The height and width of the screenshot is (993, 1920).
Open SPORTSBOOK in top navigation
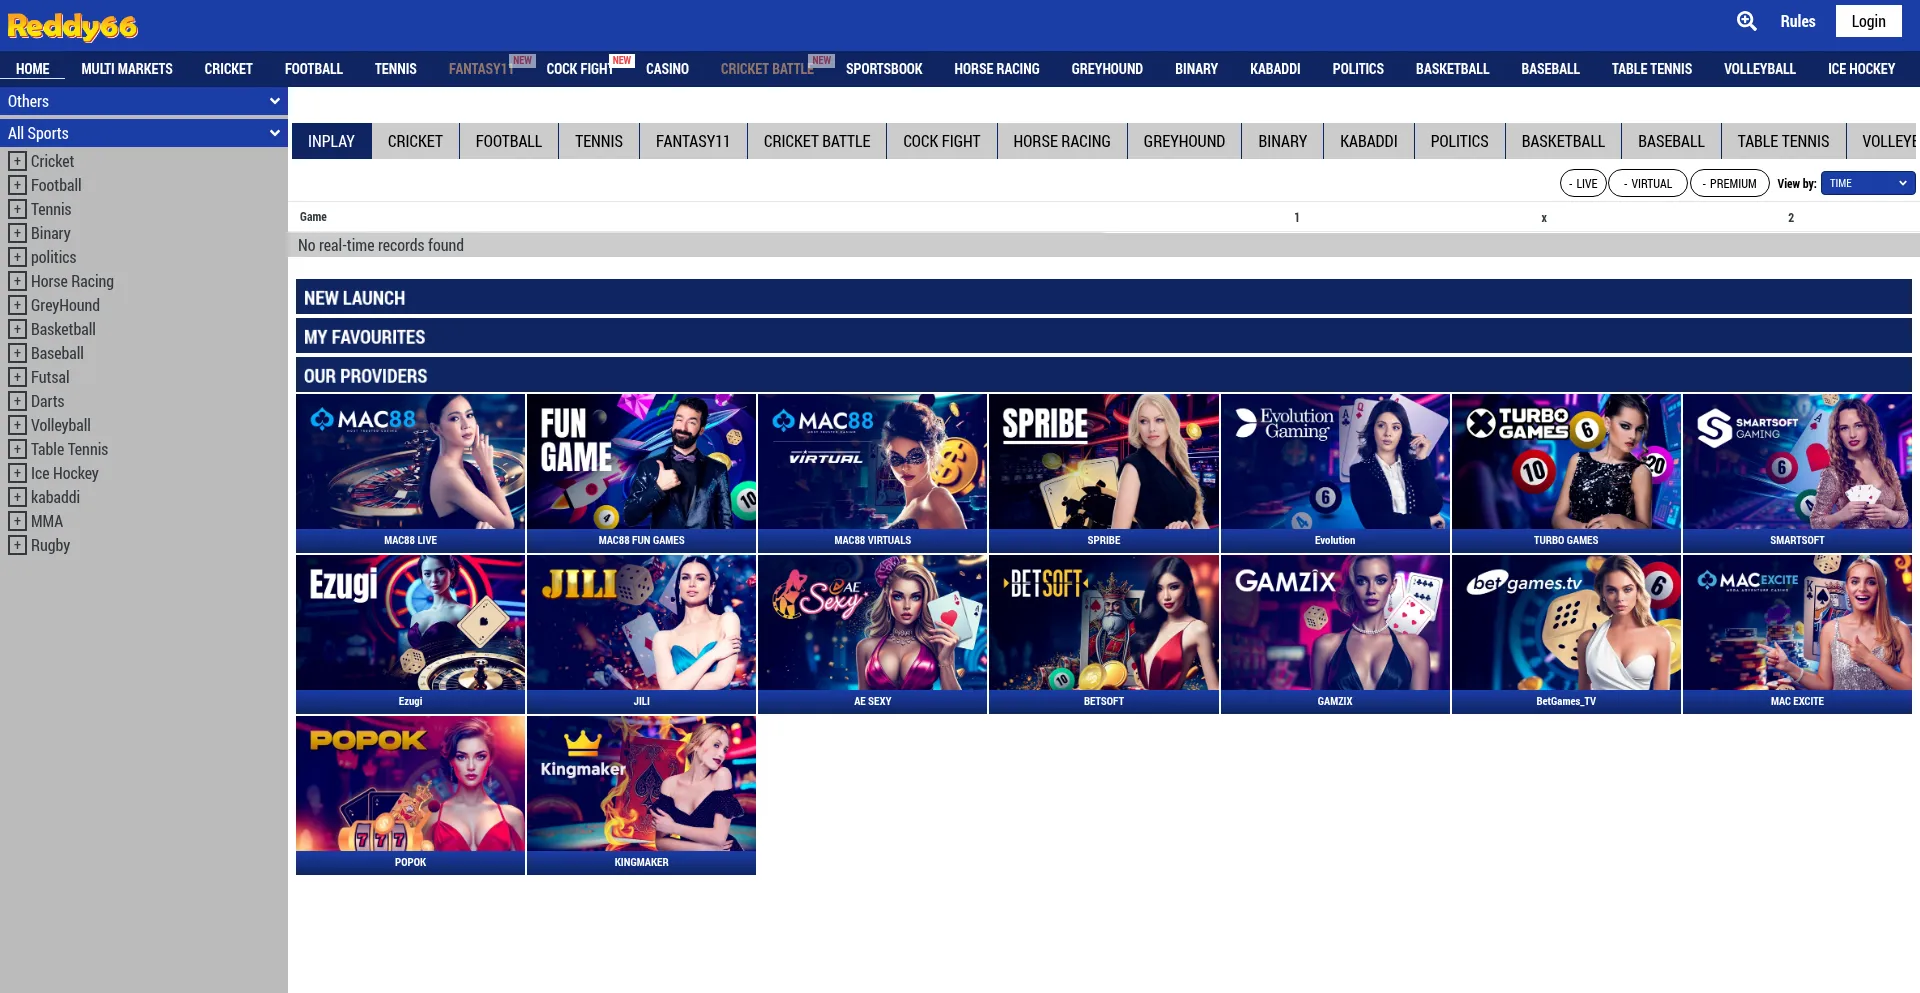[884, 69]
